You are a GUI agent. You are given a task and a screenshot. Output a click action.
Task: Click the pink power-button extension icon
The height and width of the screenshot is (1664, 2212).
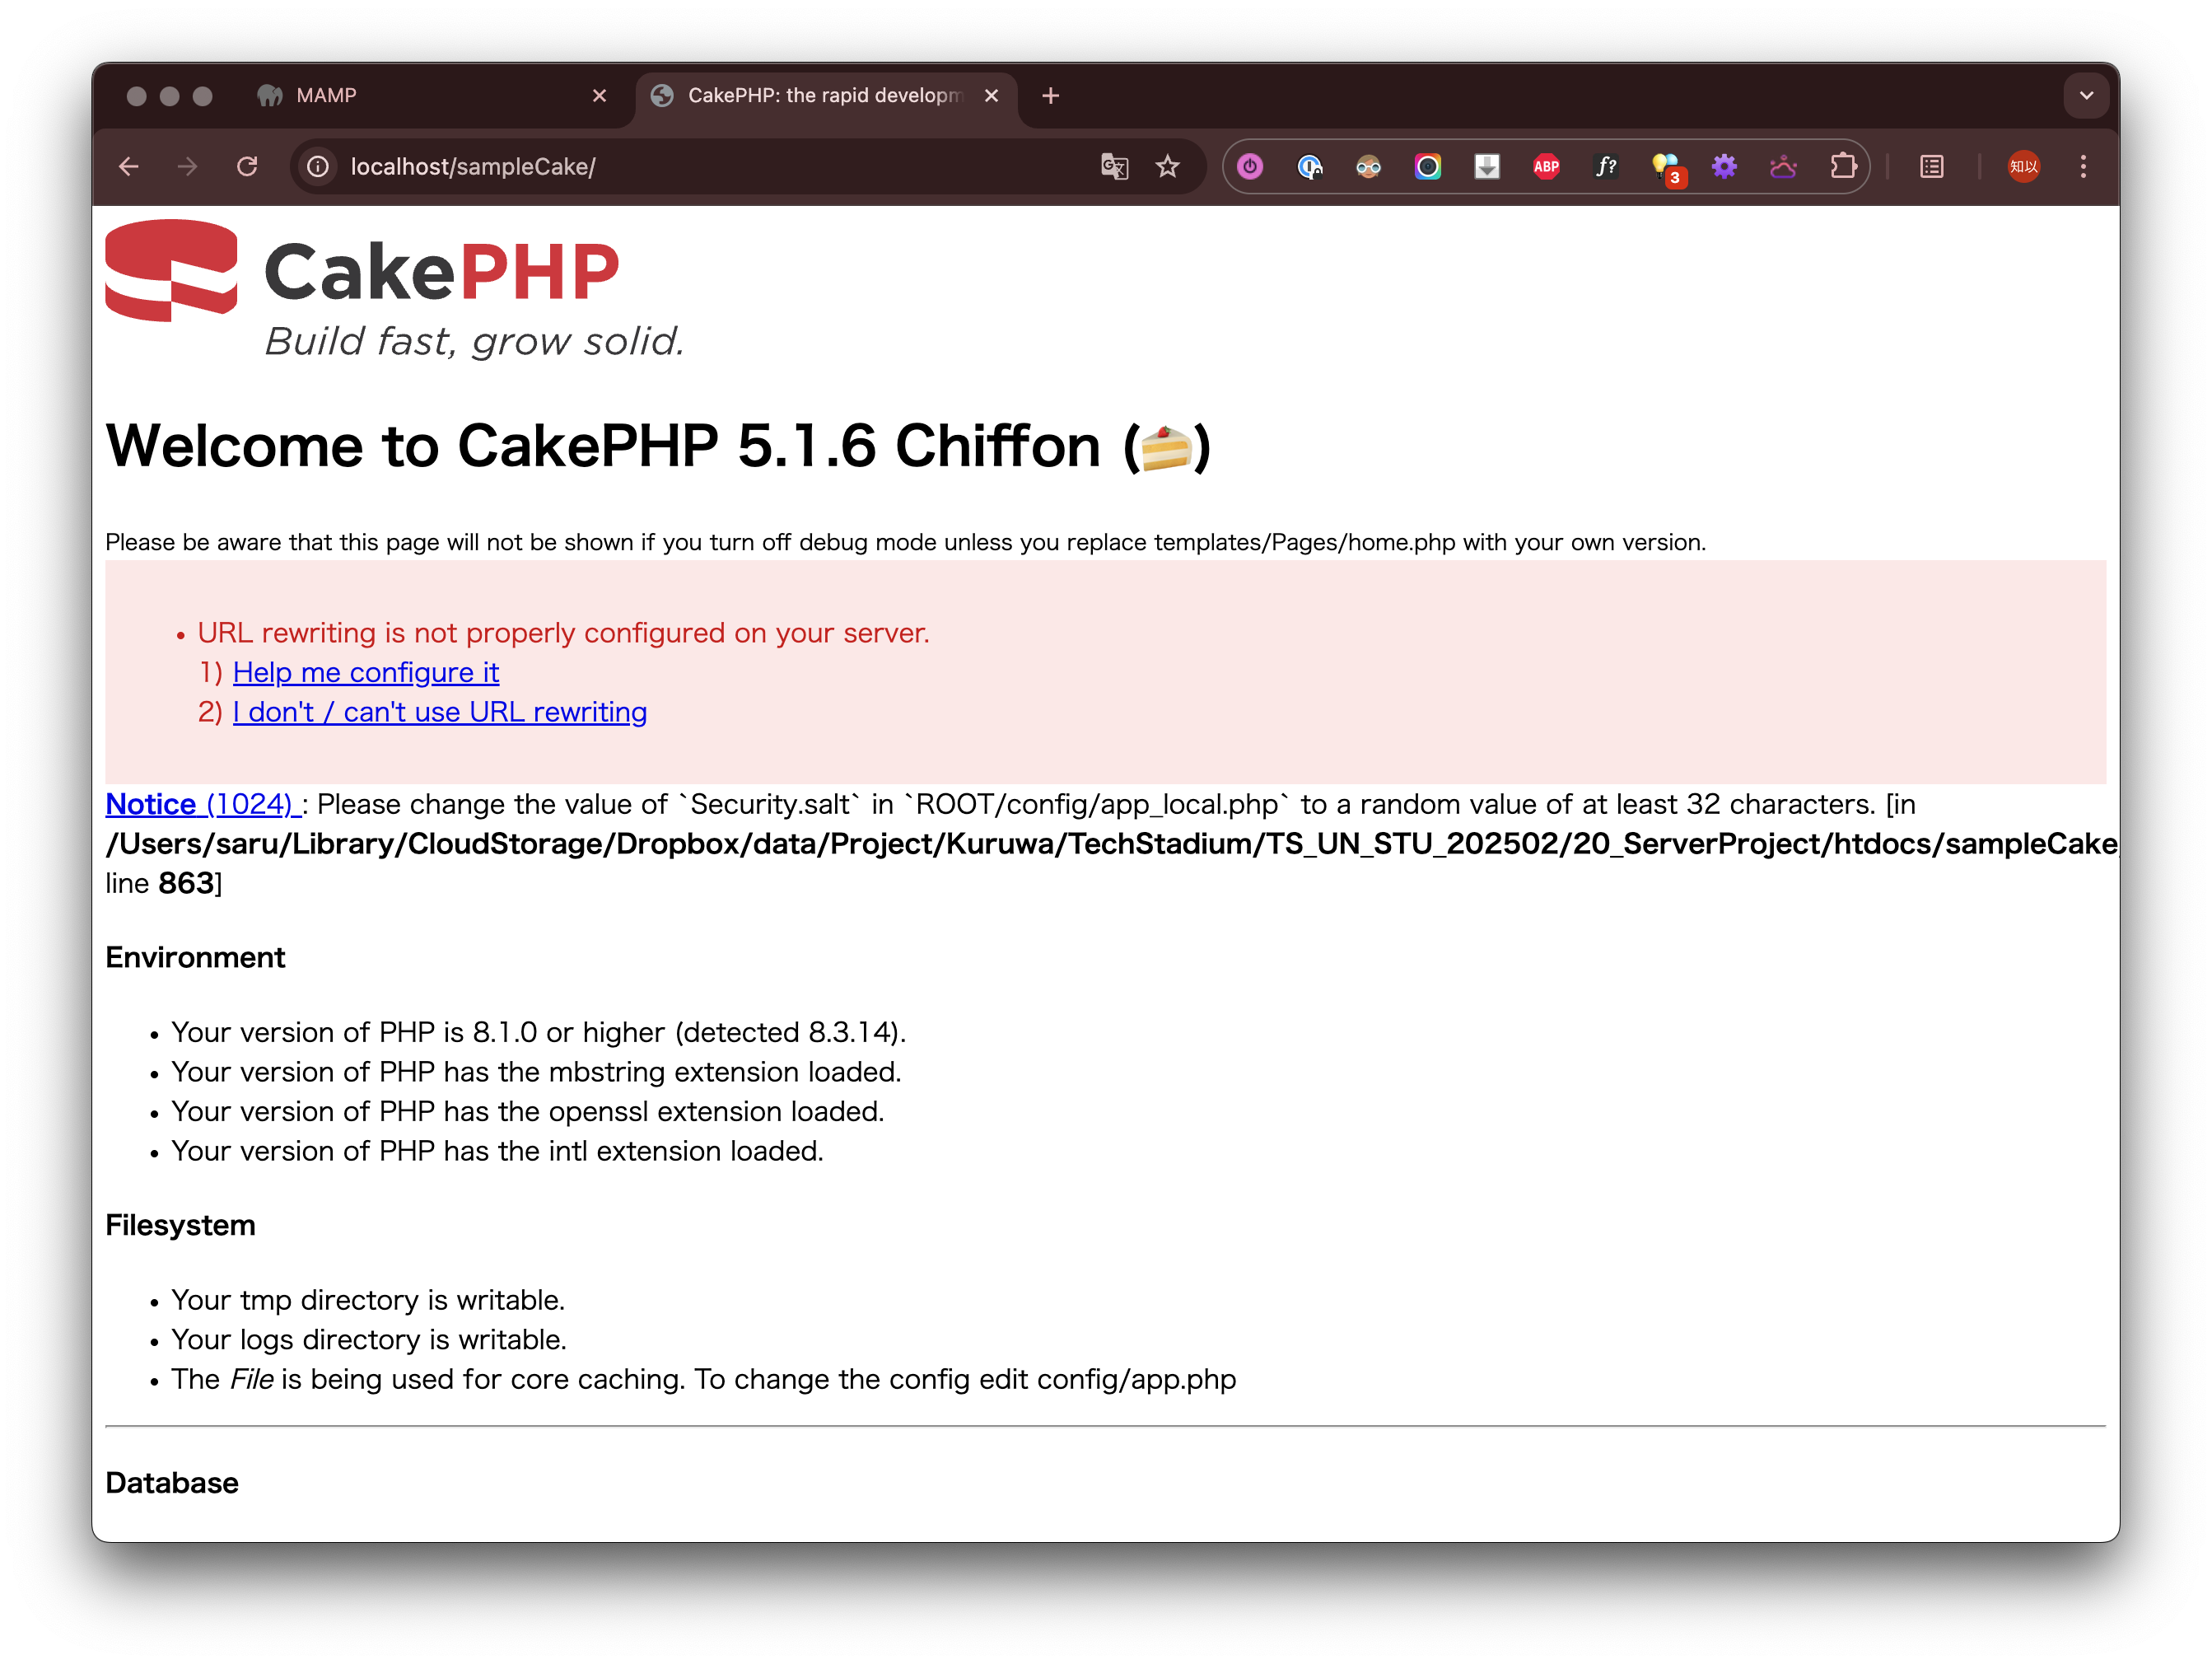(1250, 167)
